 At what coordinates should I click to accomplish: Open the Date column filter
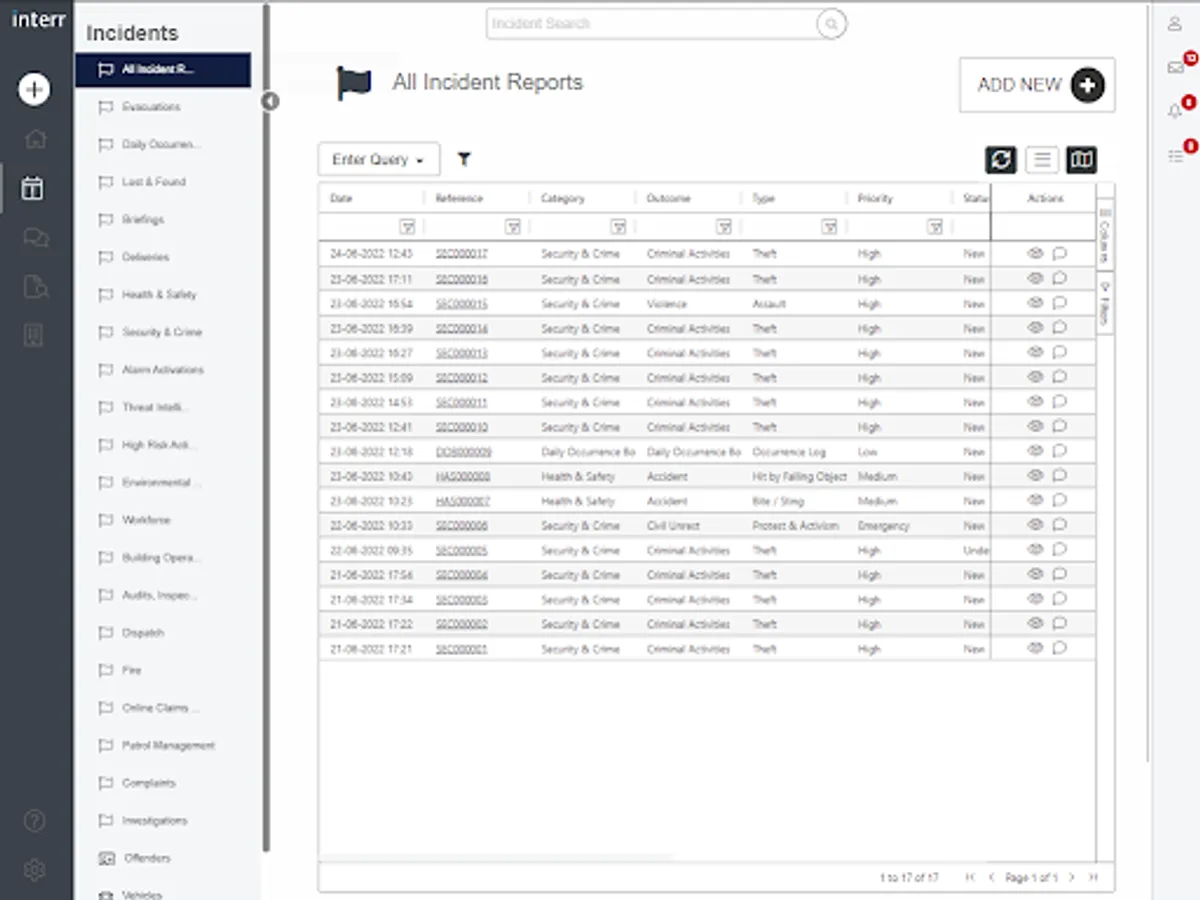(x=407, y=227)
